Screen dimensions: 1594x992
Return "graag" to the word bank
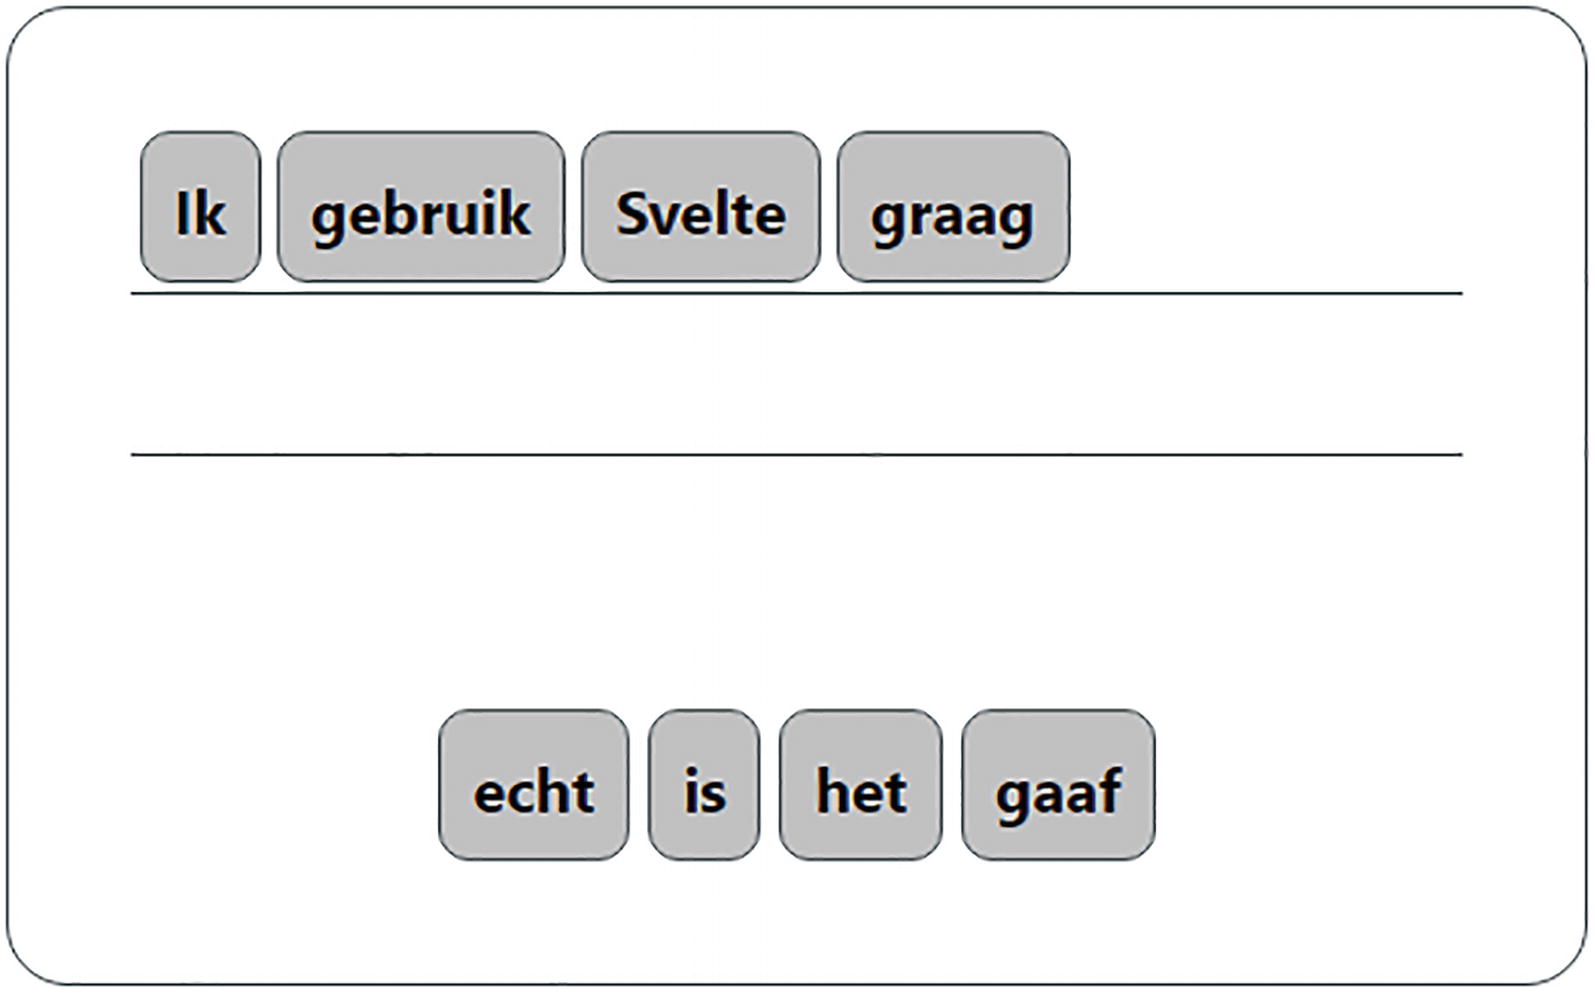pos(953,207)
